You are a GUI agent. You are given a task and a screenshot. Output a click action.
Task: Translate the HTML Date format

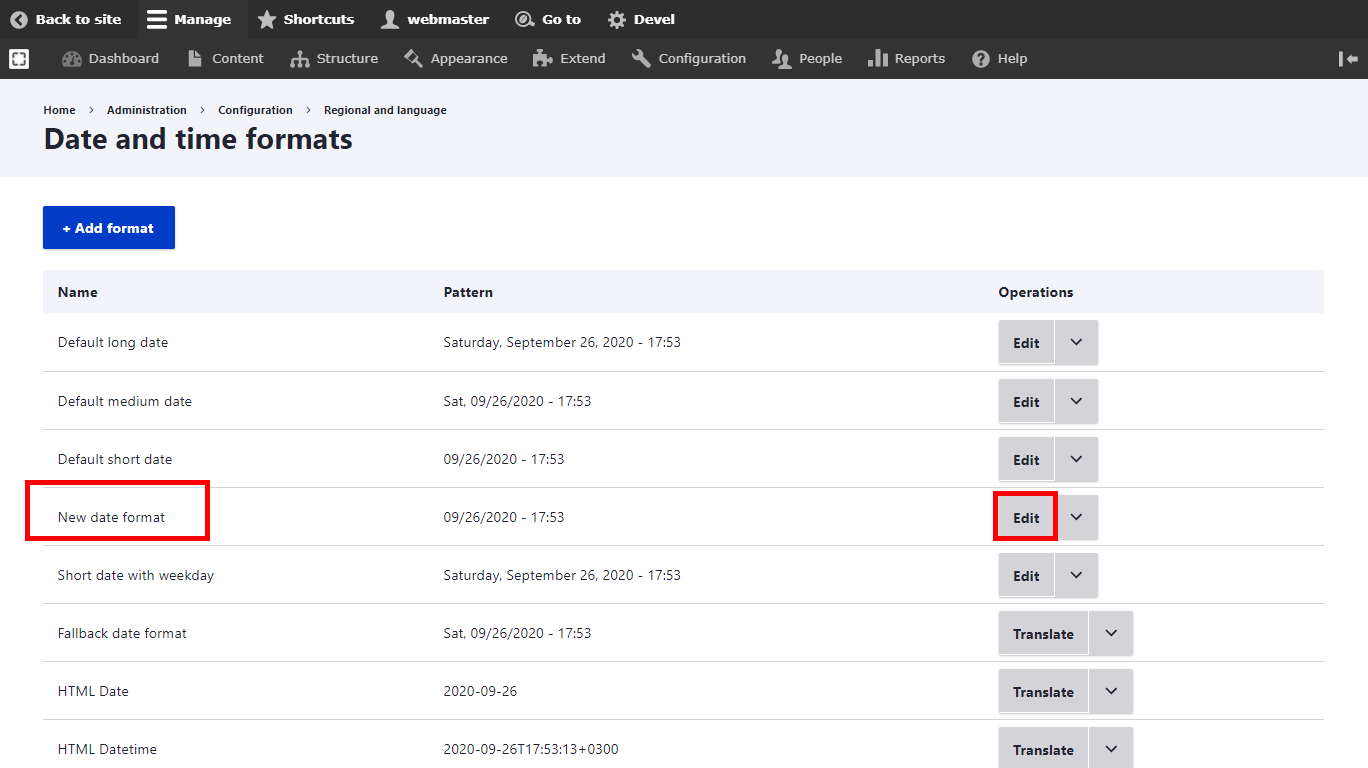coord(1042,692)
